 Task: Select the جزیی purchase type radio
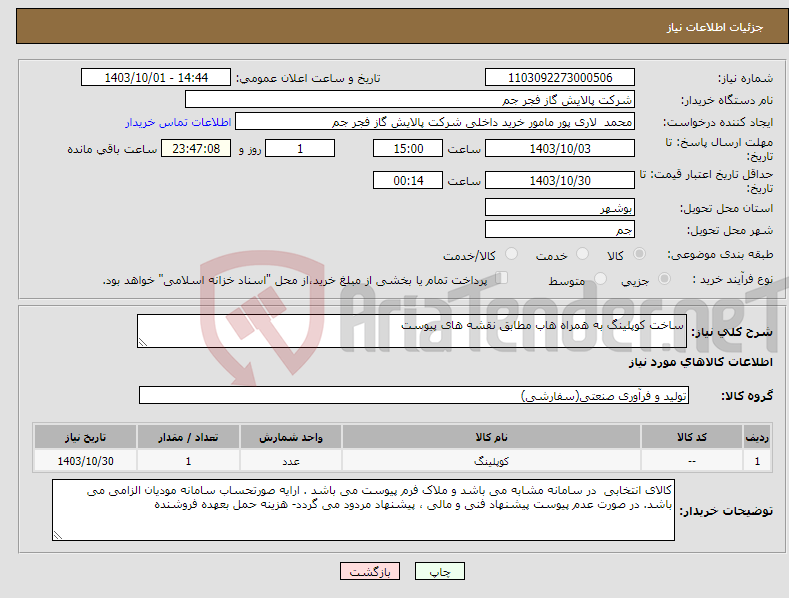click(664, 278)
